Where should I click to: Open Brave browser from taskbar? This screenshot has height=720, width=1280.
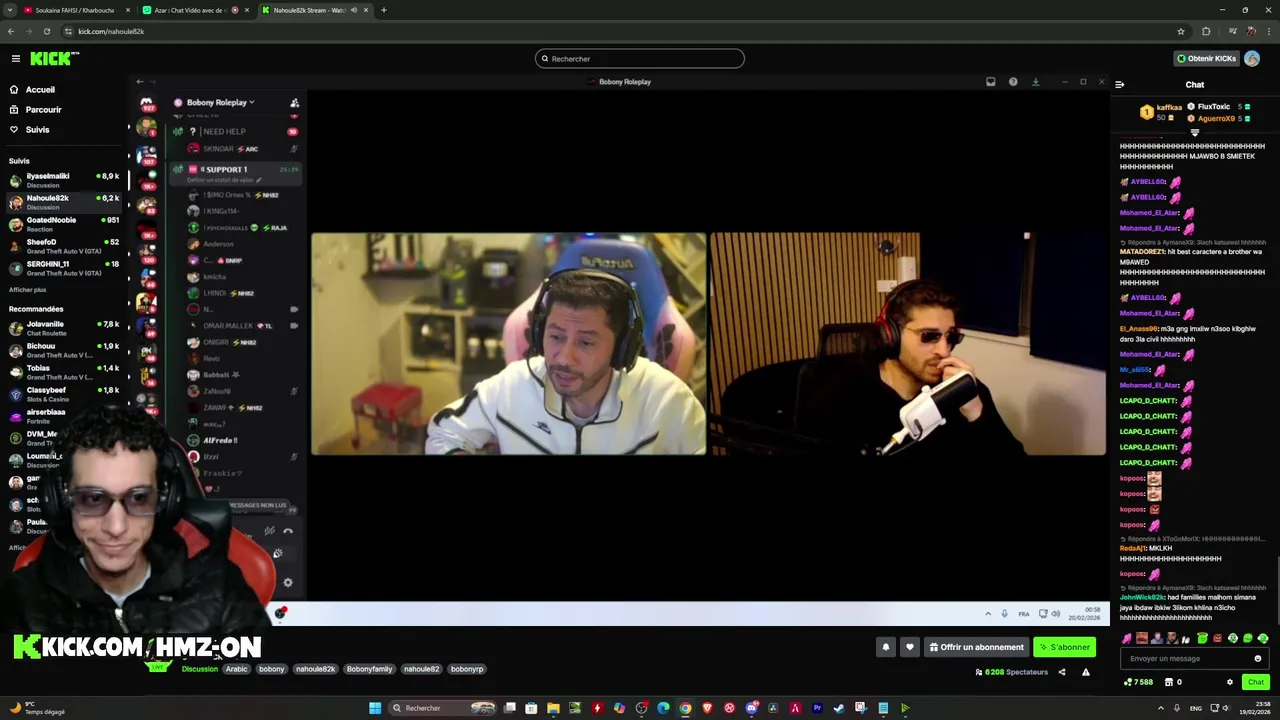coord(707,708)
